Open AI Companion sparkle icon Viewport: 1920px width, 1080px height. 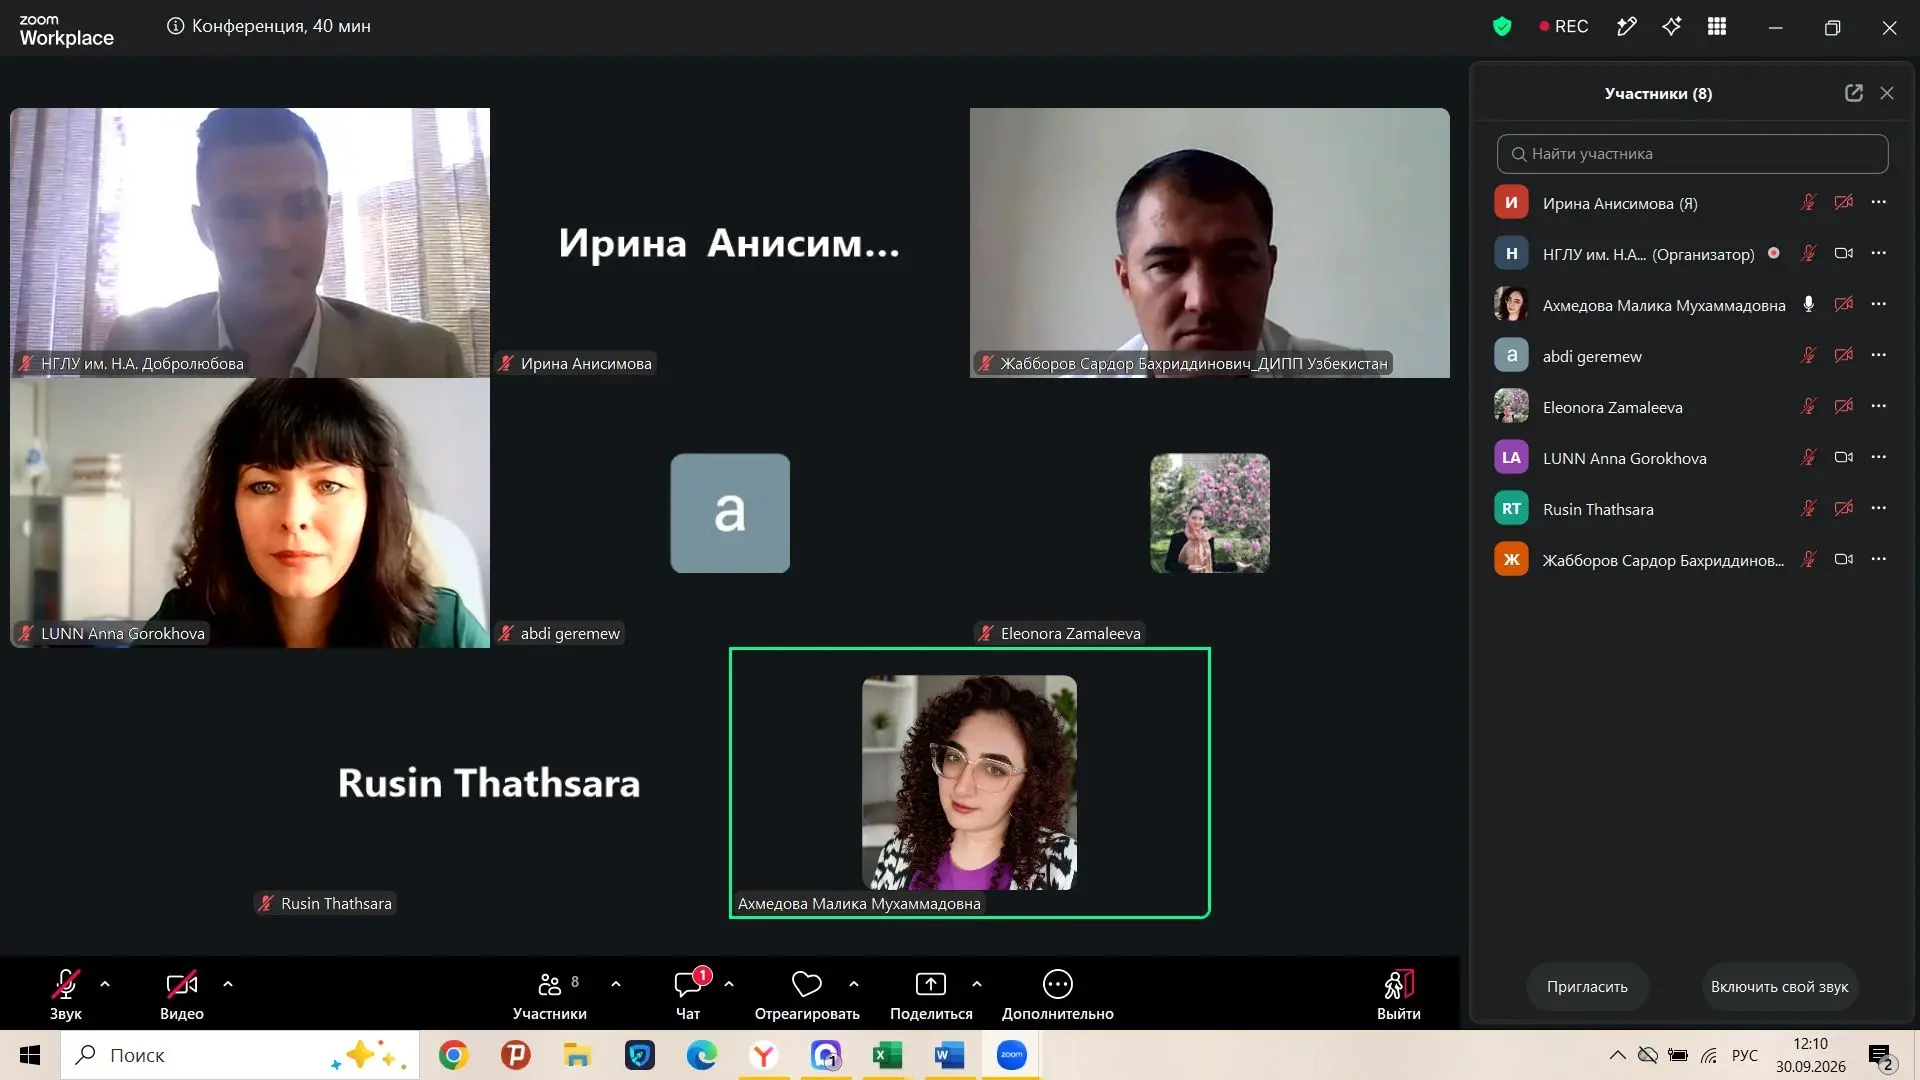pos(1672,27)
